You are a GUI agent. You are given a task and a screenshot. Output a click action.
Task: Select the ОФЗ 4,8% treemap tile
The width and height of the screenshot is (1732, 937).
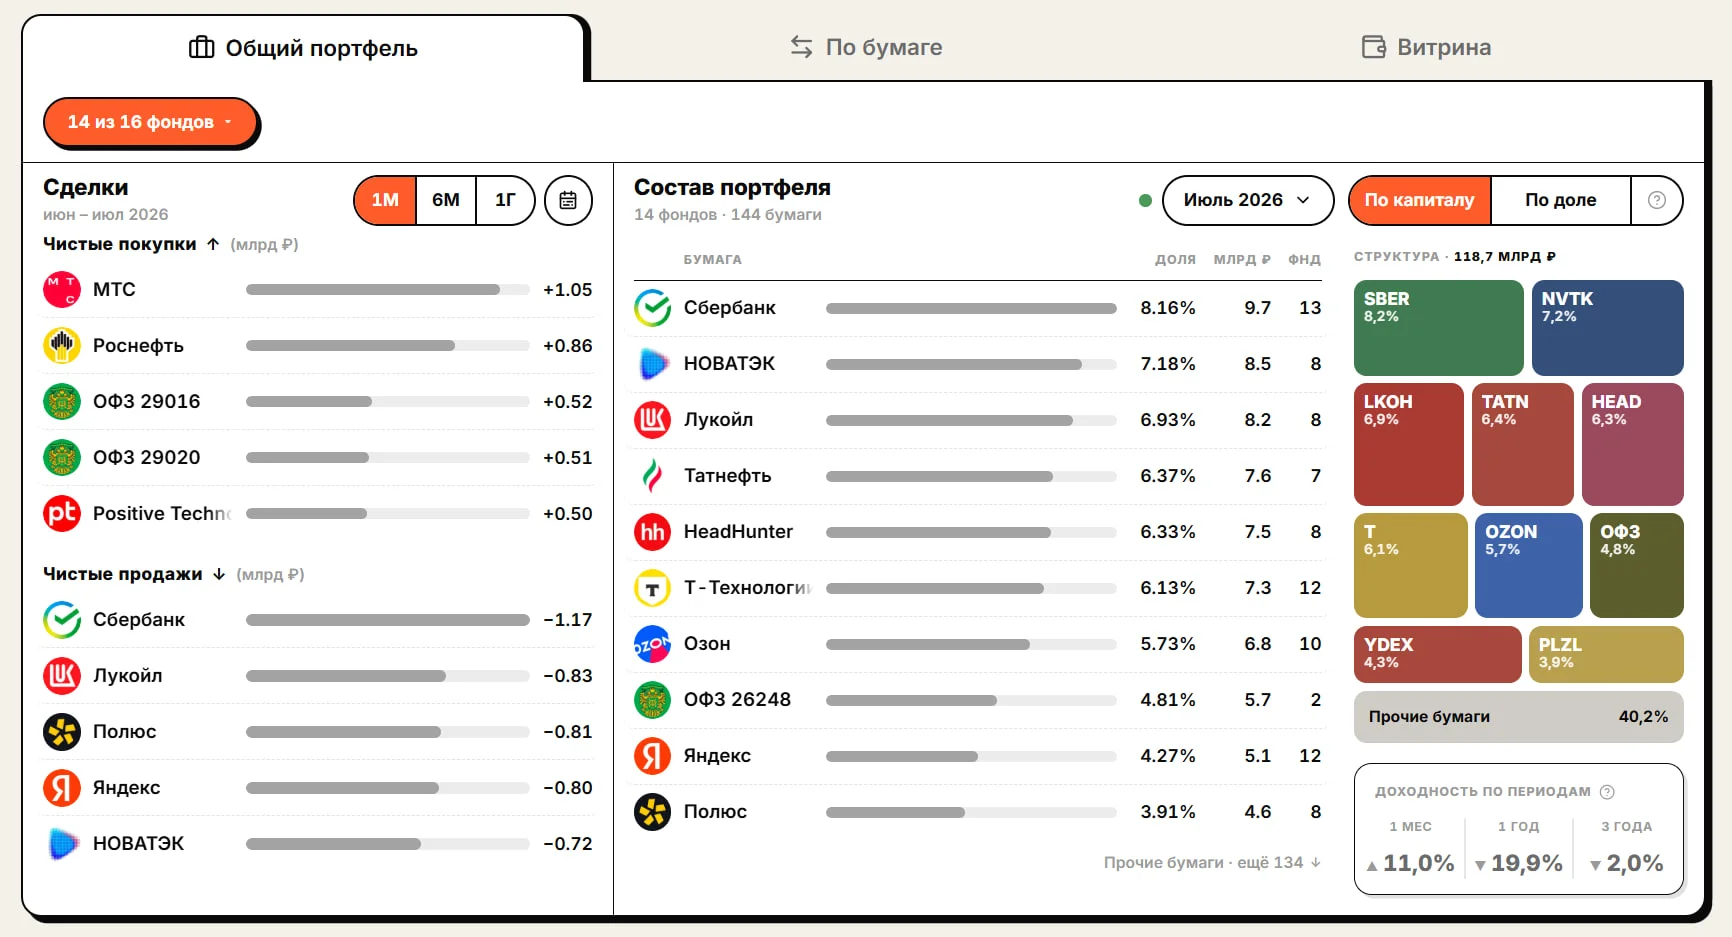(1636, 565)
